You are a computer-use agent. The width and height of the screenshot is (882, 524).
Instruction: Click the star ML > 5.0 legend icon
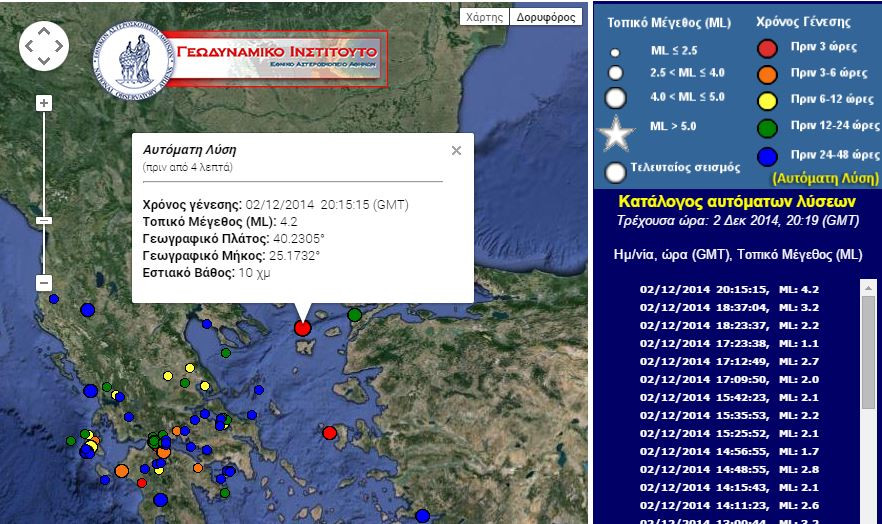pyautogui.click(x=616, y=132)
